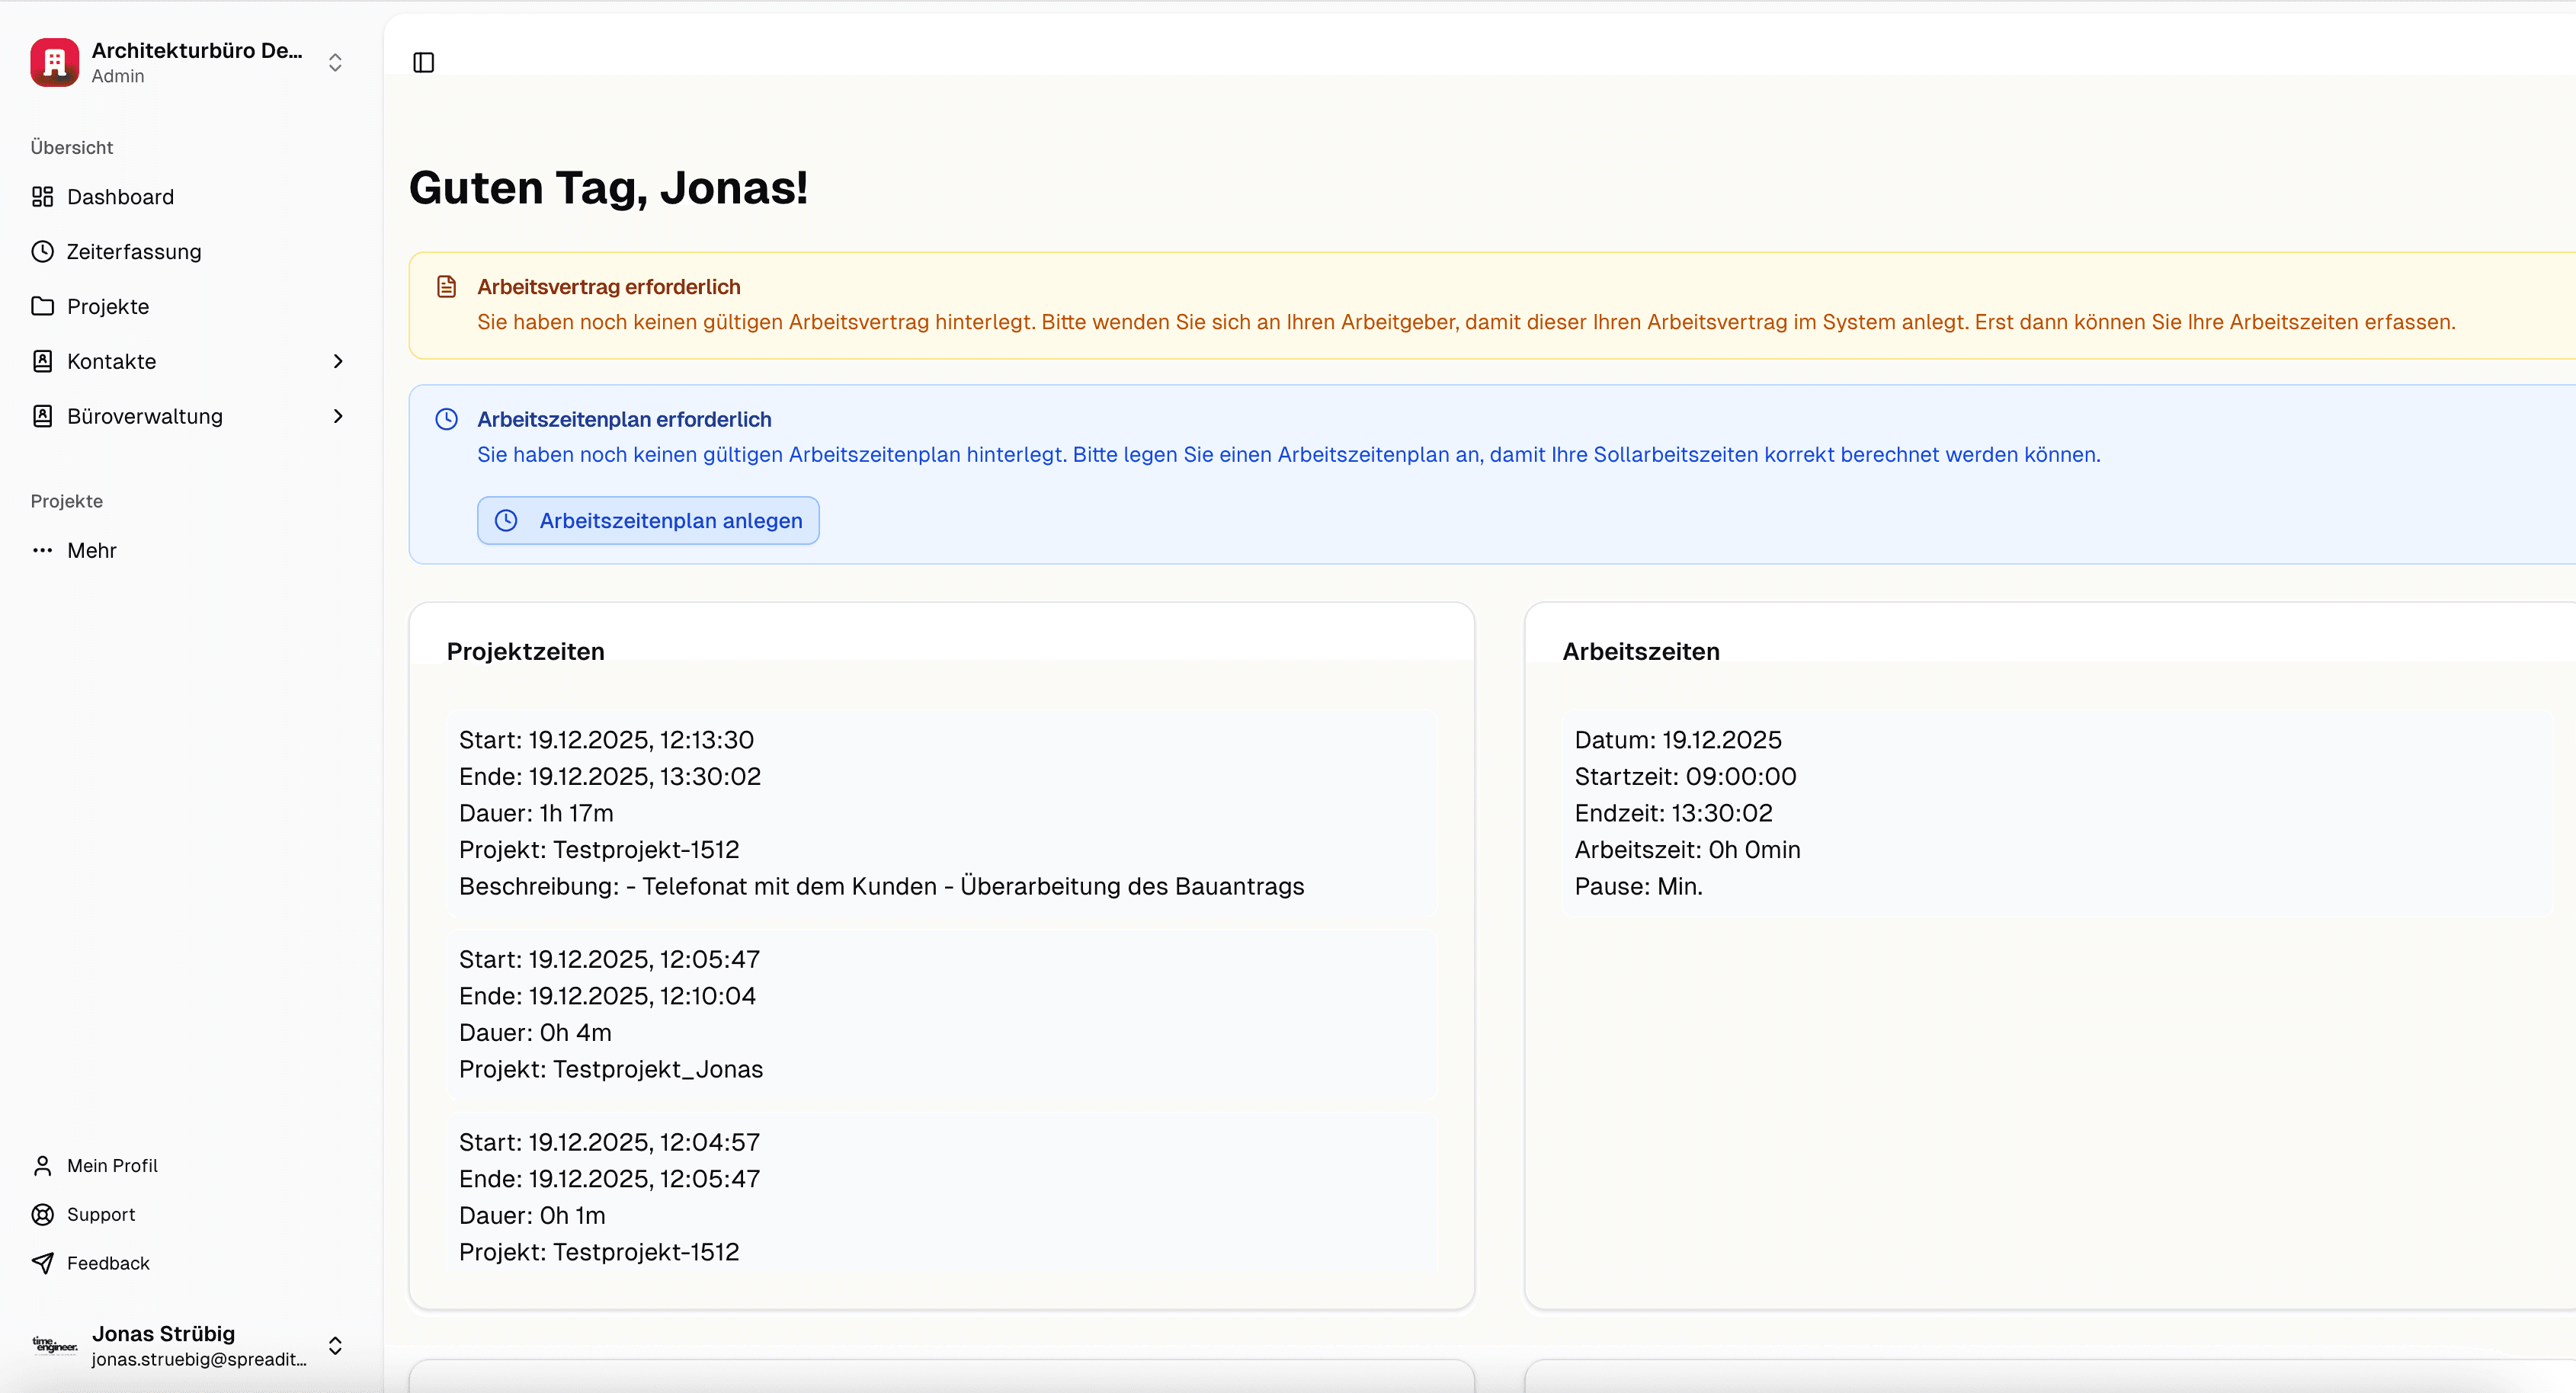2576x1393 pixels.
Task: Click the Beschreibung Telefonat mit dem Kunden line
Action: click(881, 887)
